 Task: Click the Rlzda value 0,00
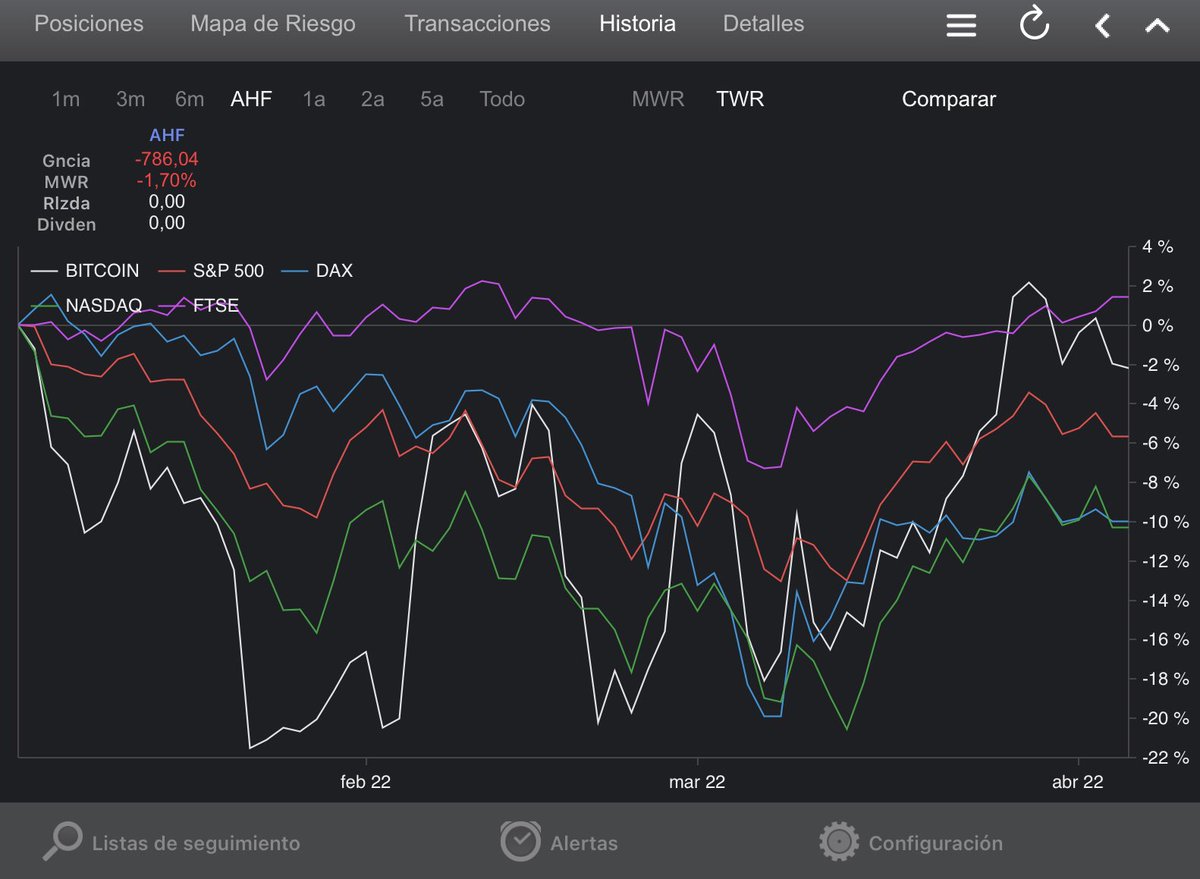(x=167, y=203)
